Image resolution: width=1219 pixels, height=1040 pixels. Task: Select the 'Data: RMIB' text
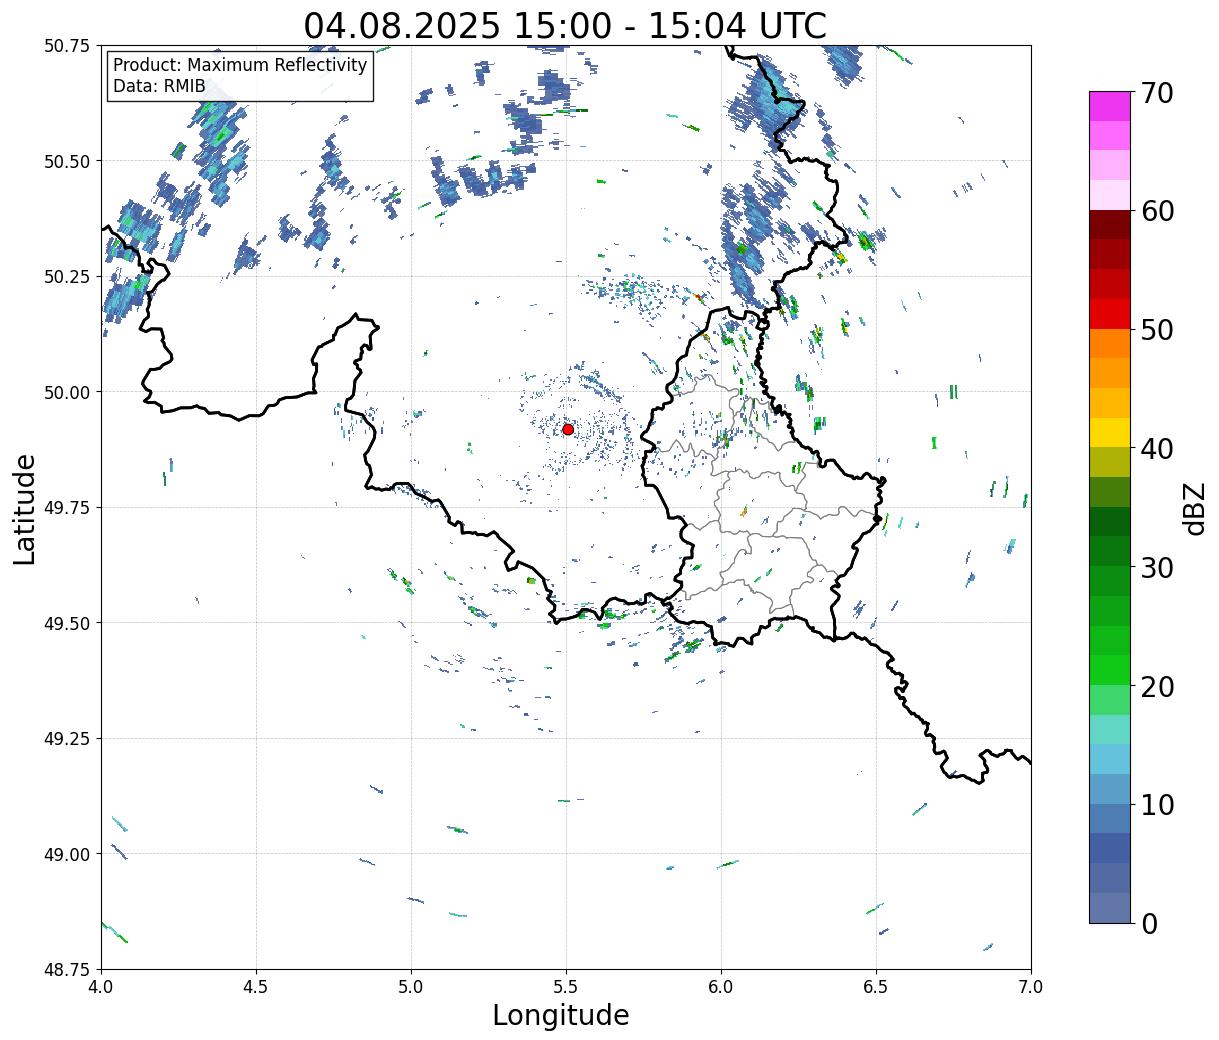159,86
